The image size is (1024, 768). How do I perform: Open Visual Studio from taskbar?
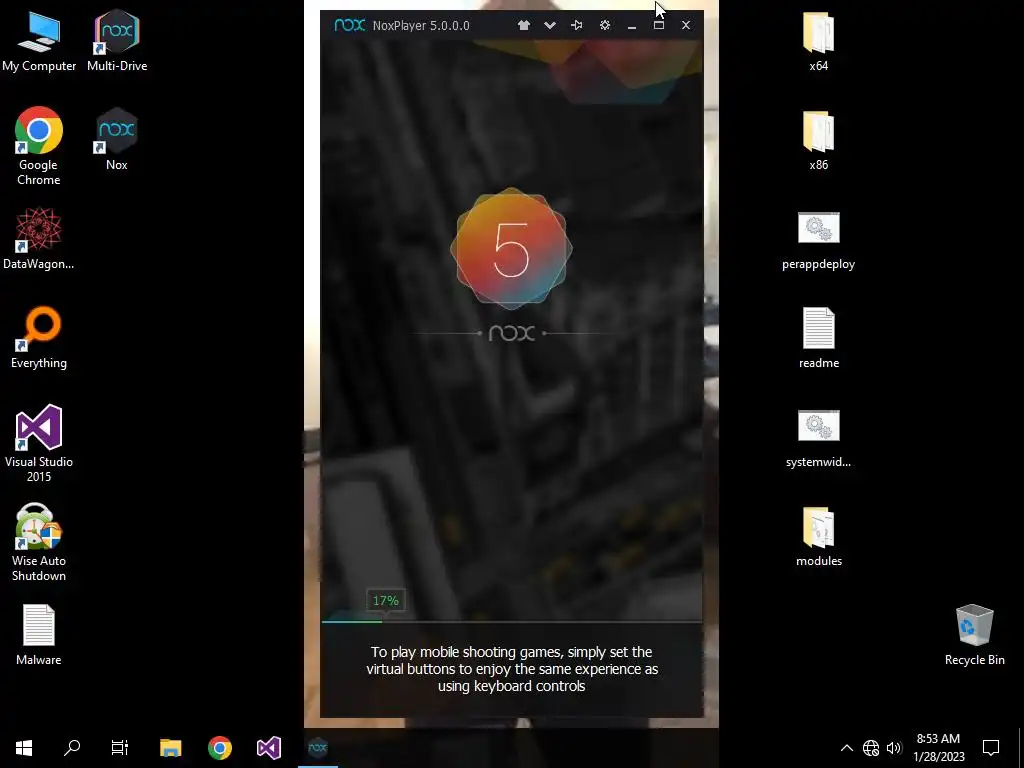[x=268, y=748]
